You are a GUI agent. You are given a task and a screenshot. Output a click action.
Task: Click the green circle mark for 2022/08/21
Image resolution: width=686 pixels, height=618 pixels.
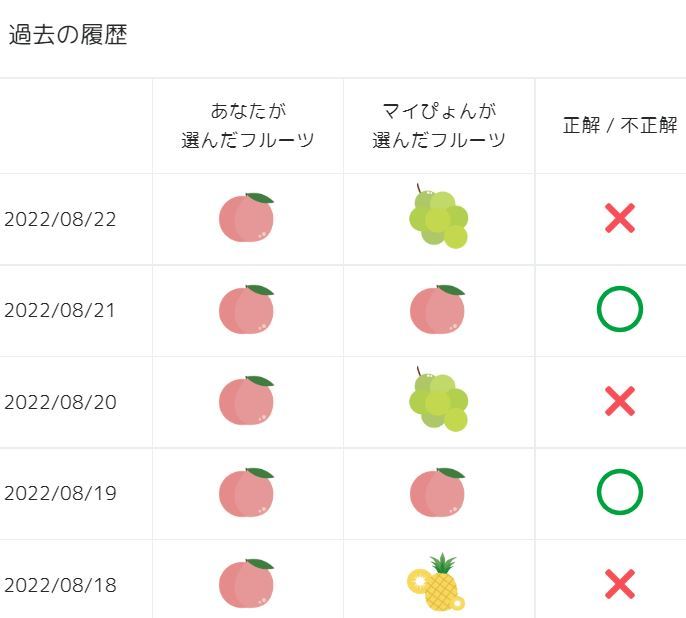620,309
